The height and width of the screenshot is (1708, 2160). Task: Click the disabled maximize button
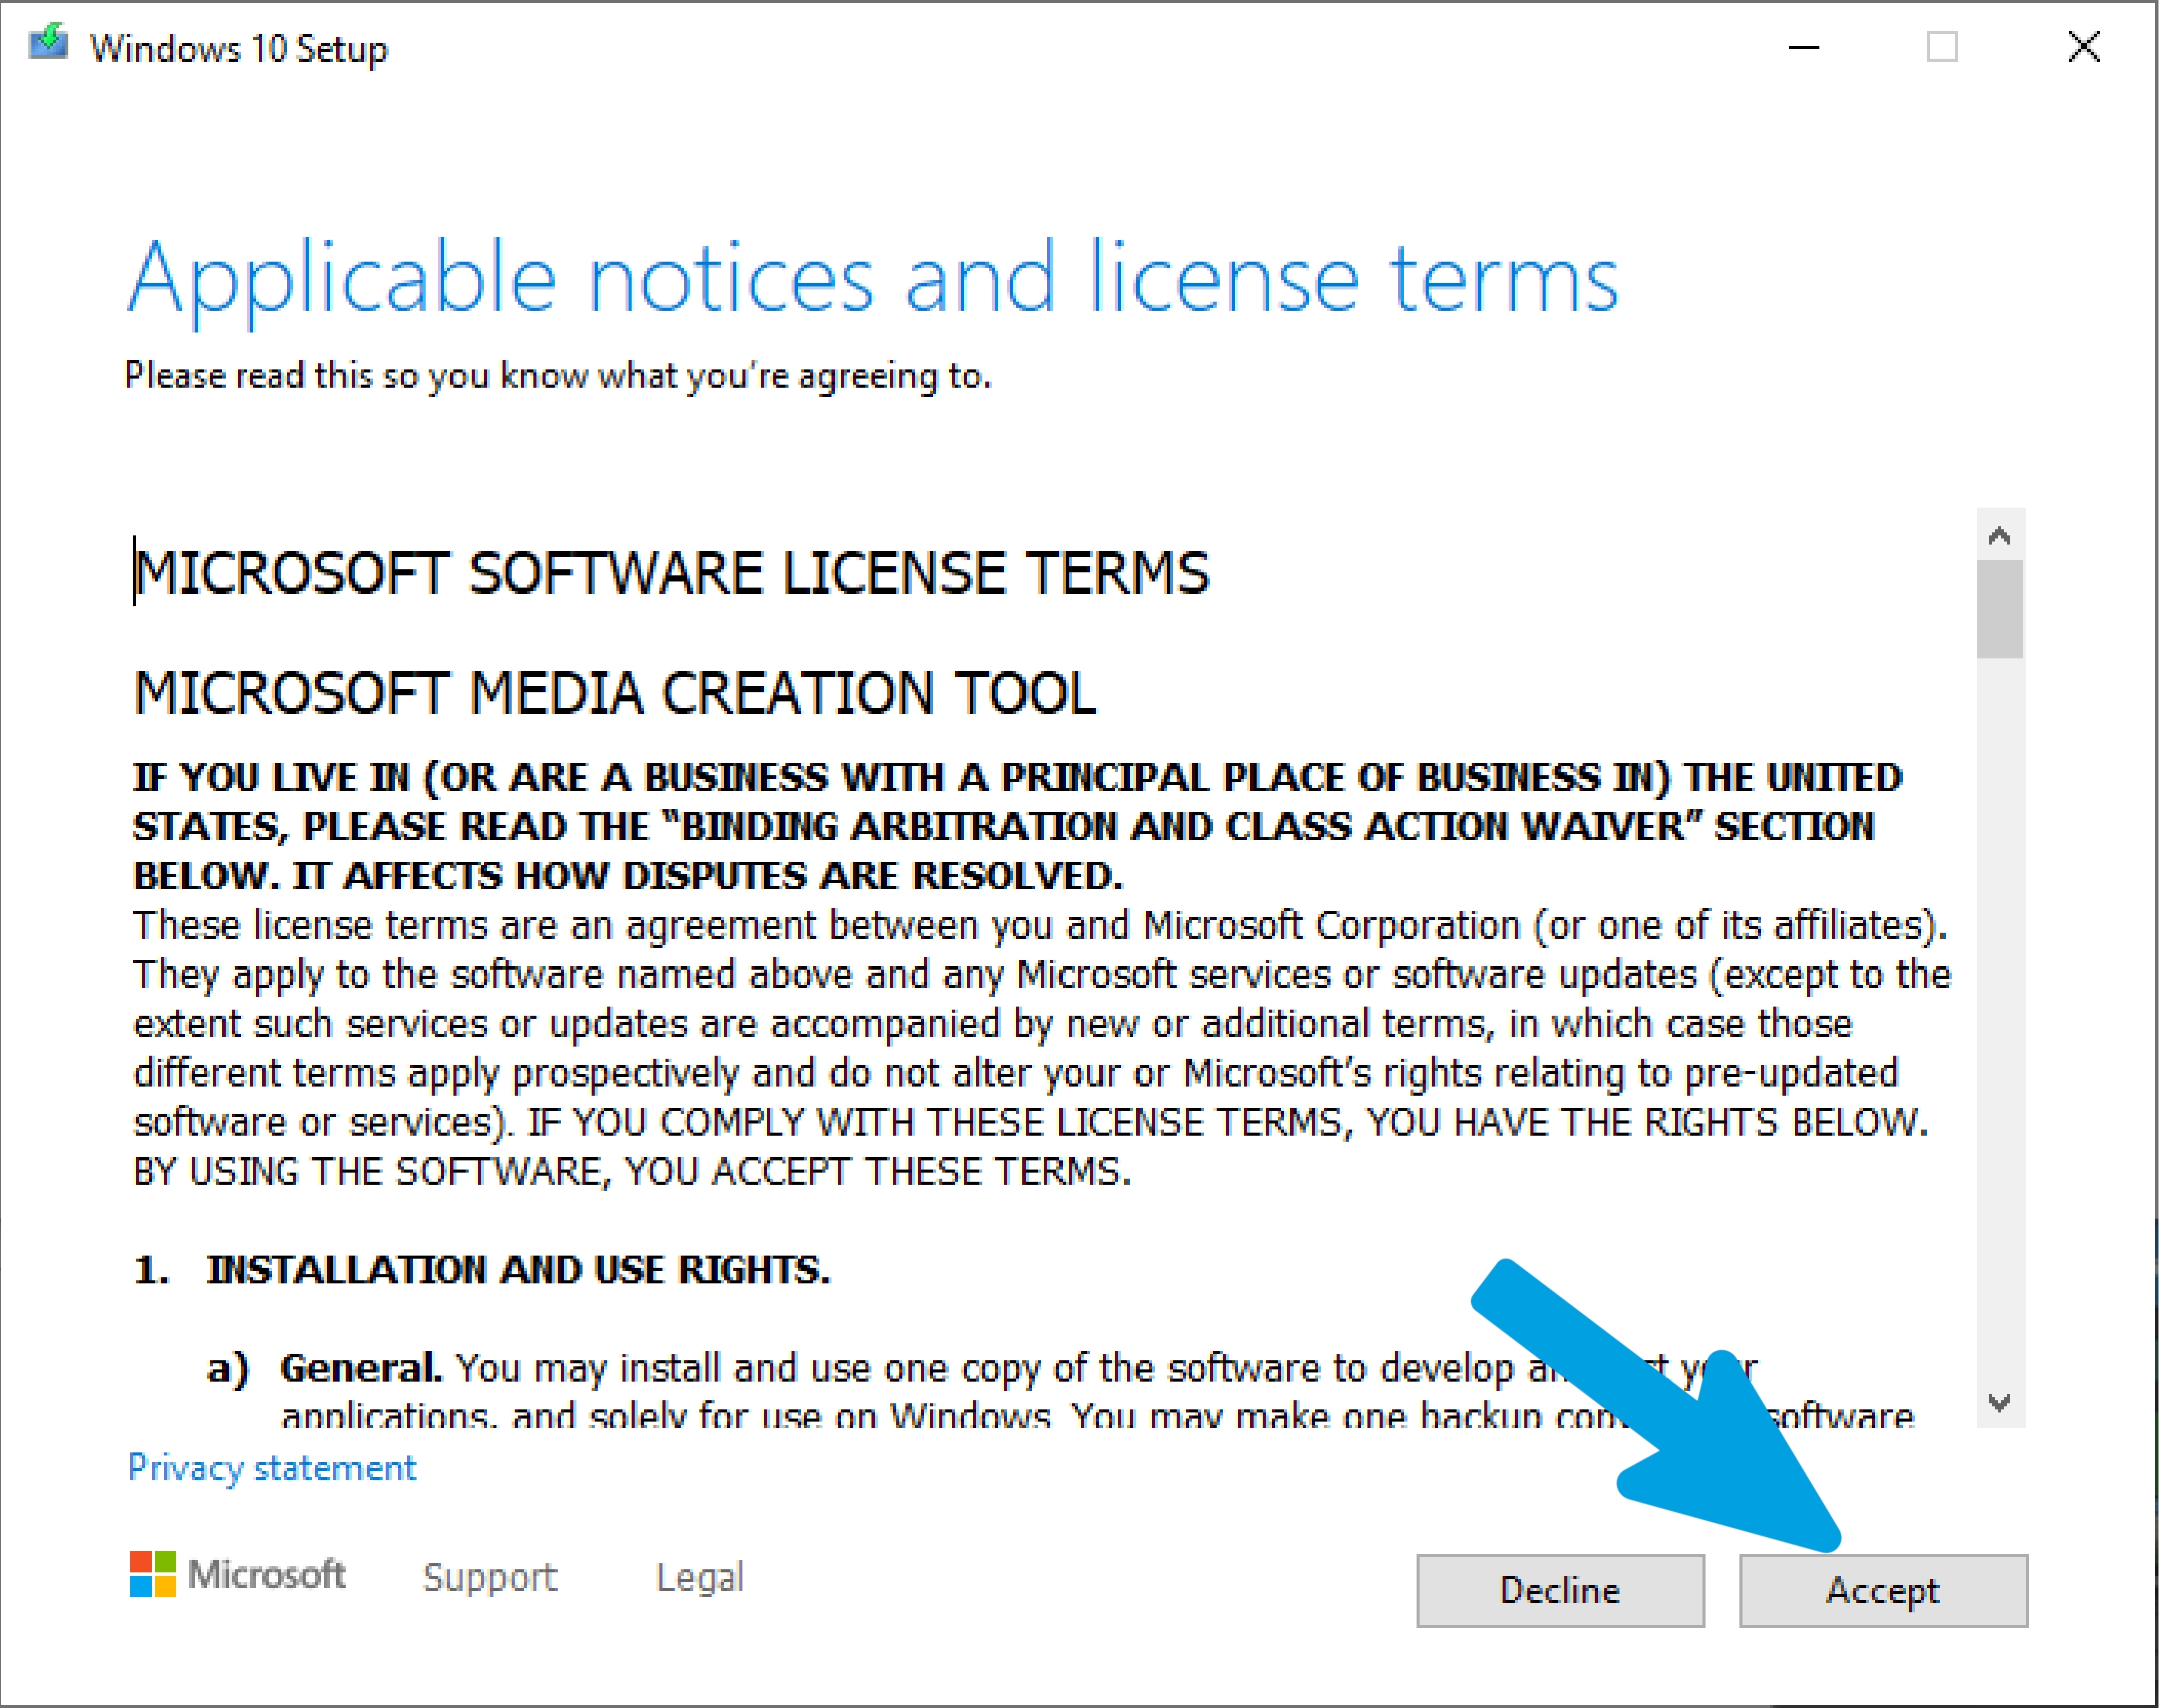pyautogui.click(x=1942, y=47)
